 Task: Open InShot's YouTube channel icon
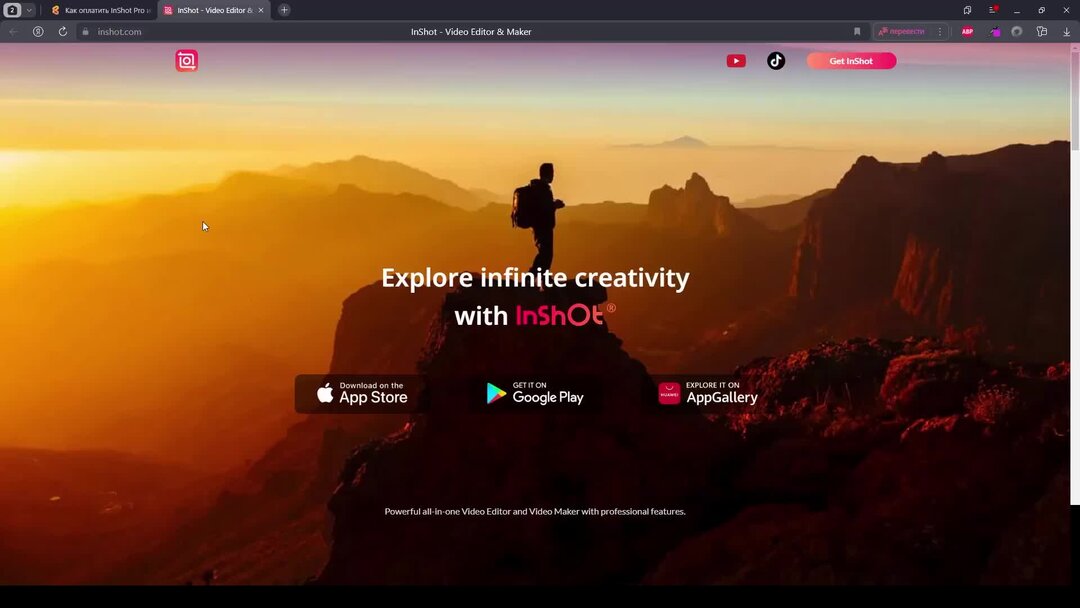coord(736,61)
